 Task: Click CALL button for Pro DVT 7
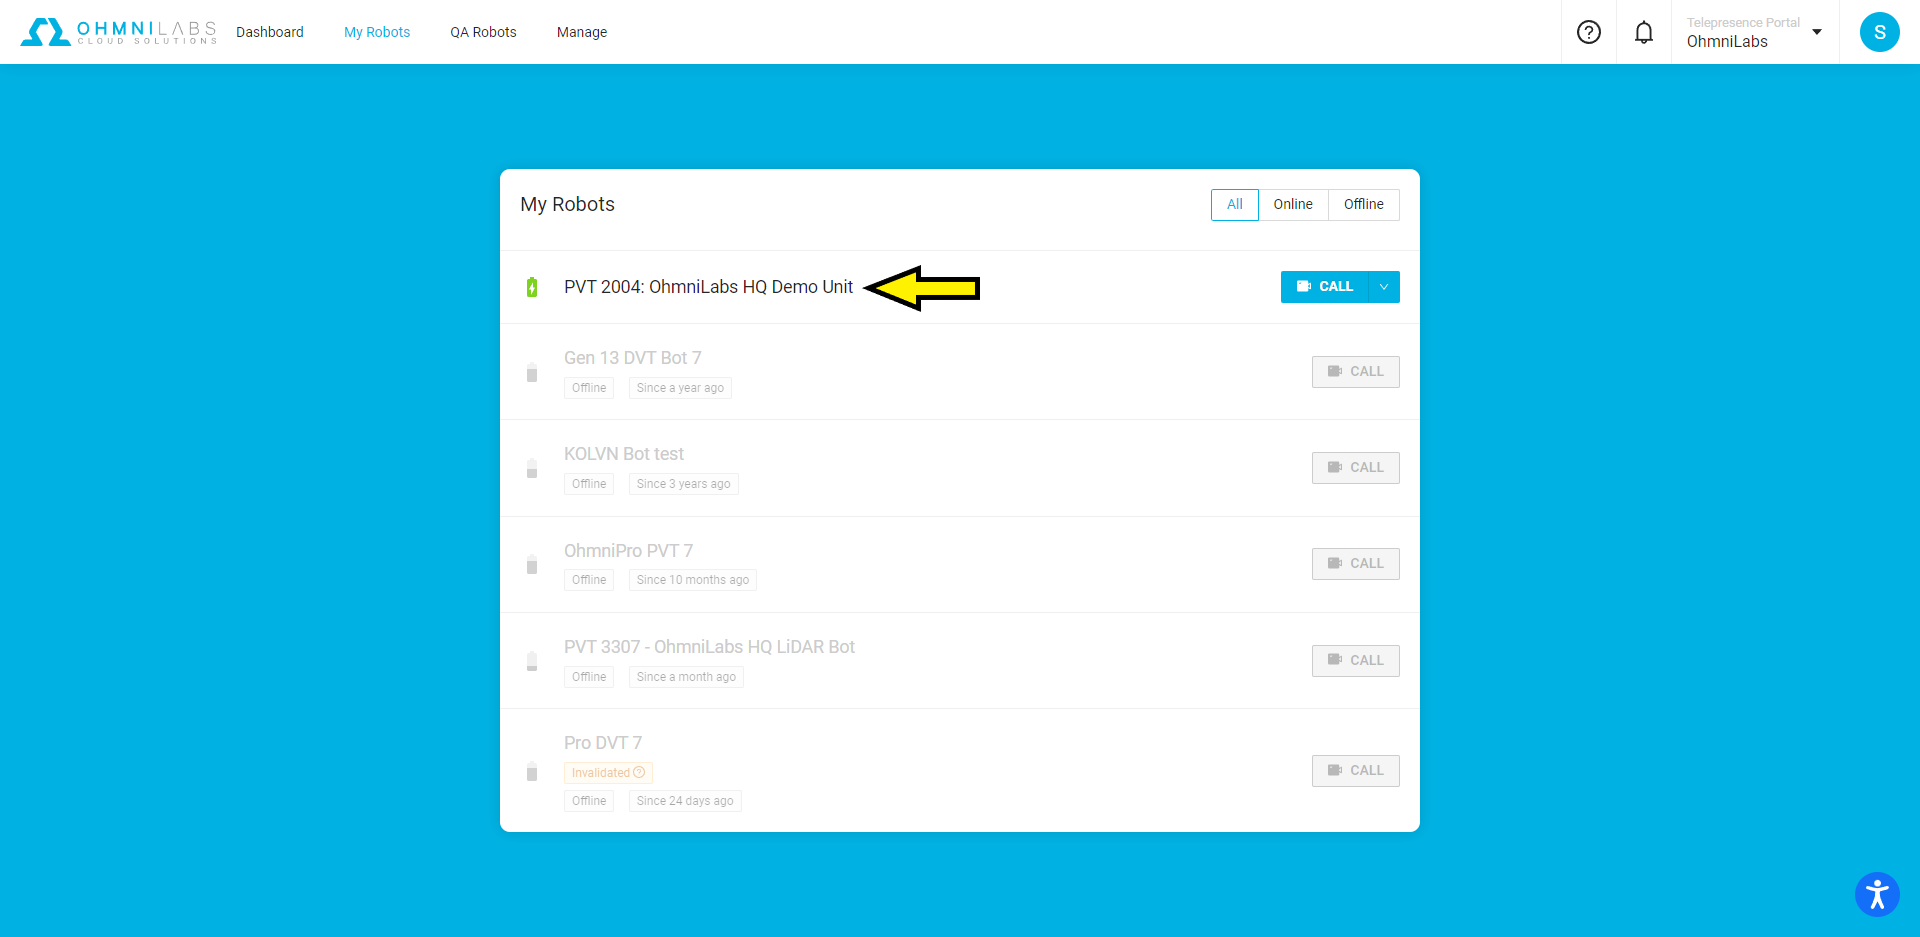coord(1356,771)
